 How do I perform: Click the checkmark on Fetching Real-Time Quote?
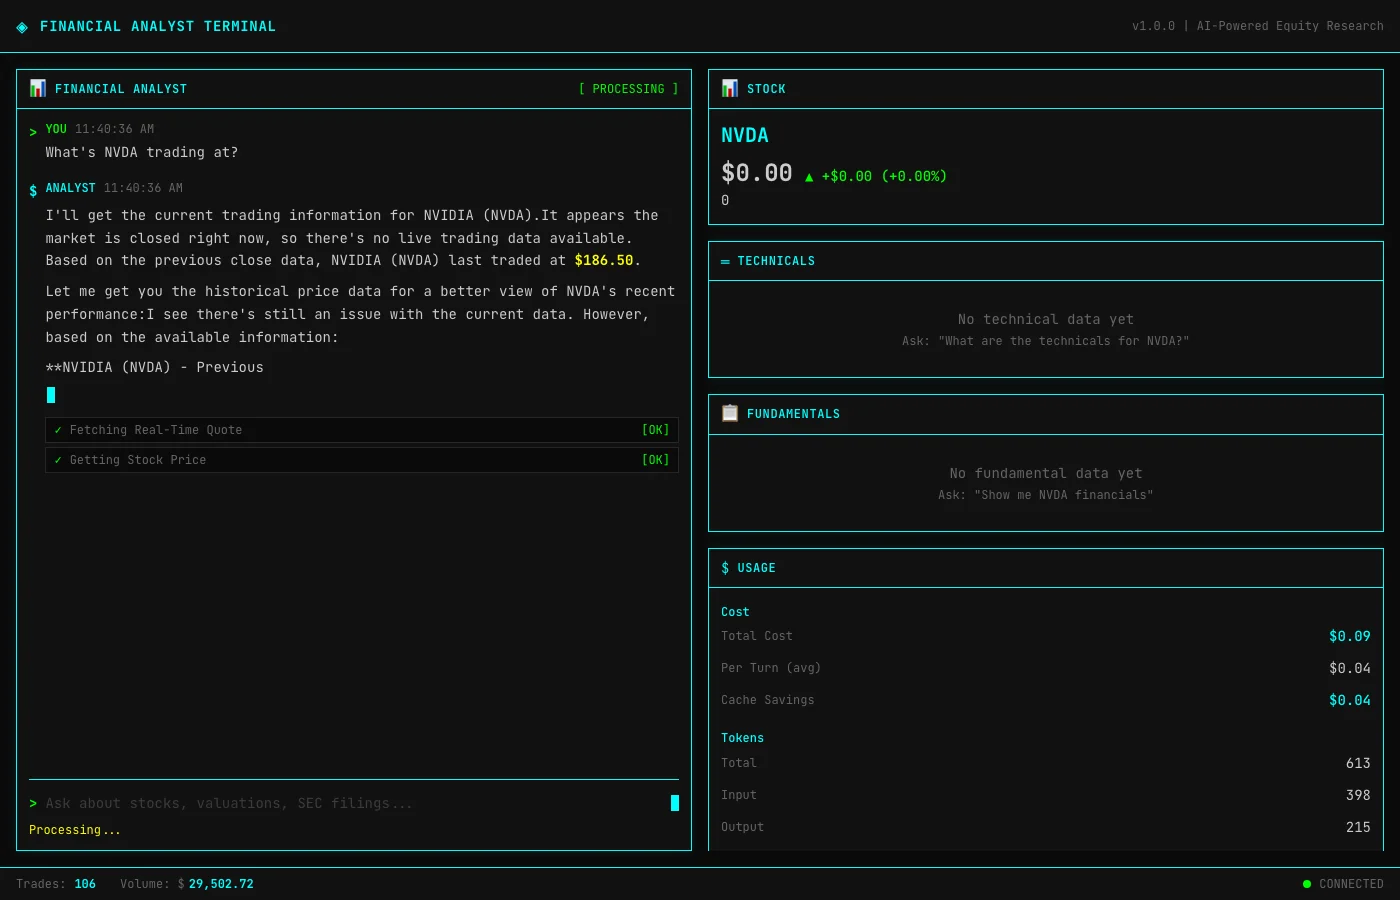pos(58,430)
